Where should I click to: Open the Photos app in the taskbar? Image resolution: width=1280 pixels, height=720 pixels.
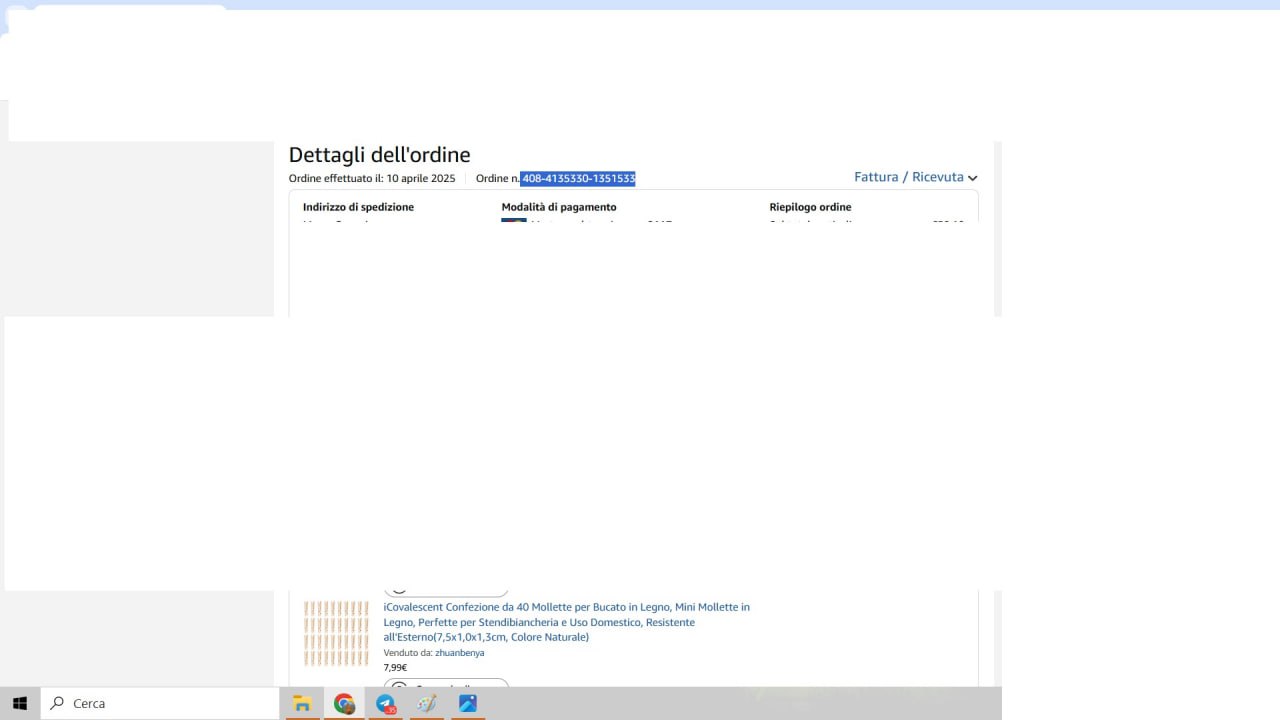coord(468,704)
